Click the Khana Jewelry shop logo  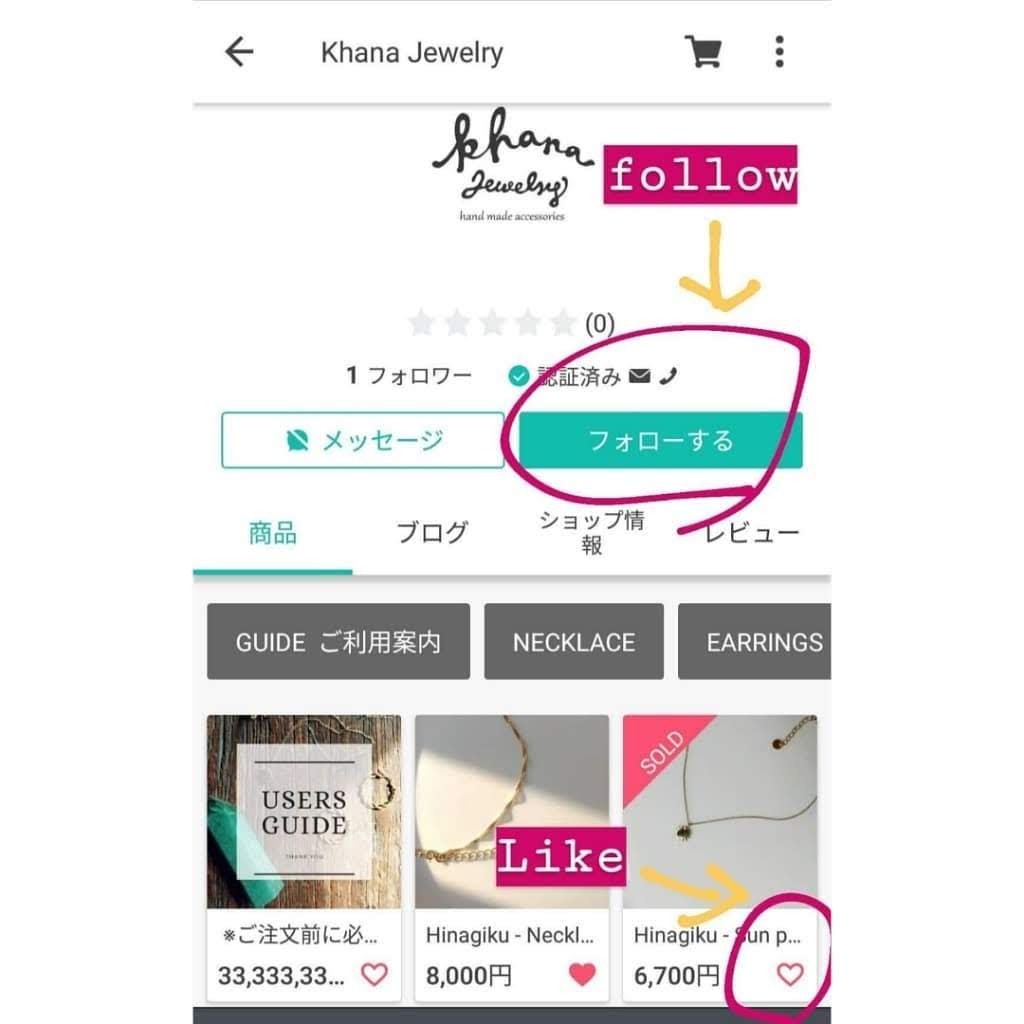[x=513, y=166]
